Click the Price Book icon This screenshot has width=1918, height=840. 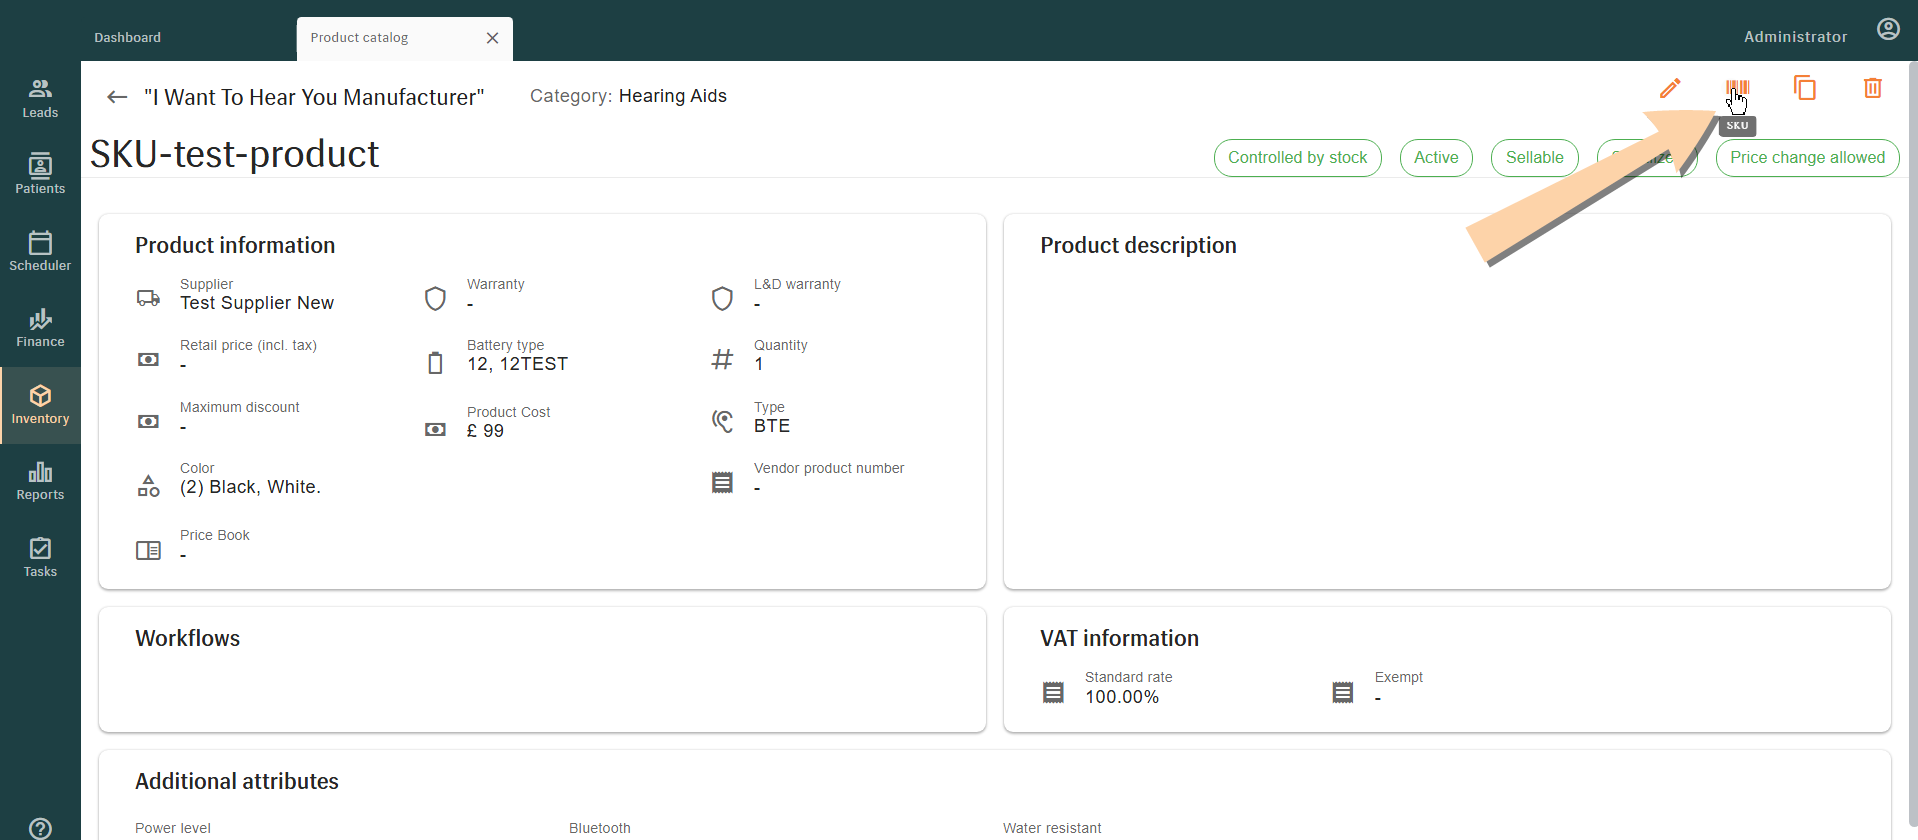pyautogui.click(x=148, y=550)
